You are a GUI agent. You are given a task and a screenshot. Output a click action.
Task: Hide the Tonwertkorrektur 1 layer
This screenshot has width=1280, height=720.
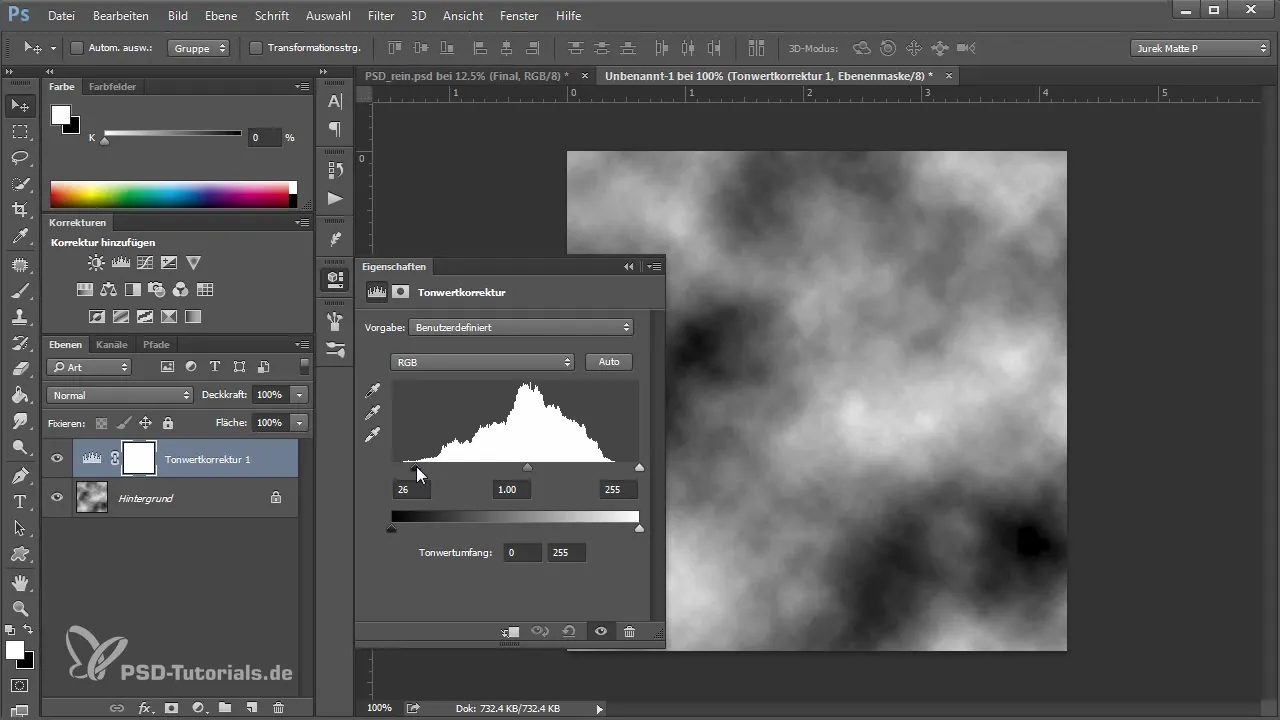tap(57, 458)
